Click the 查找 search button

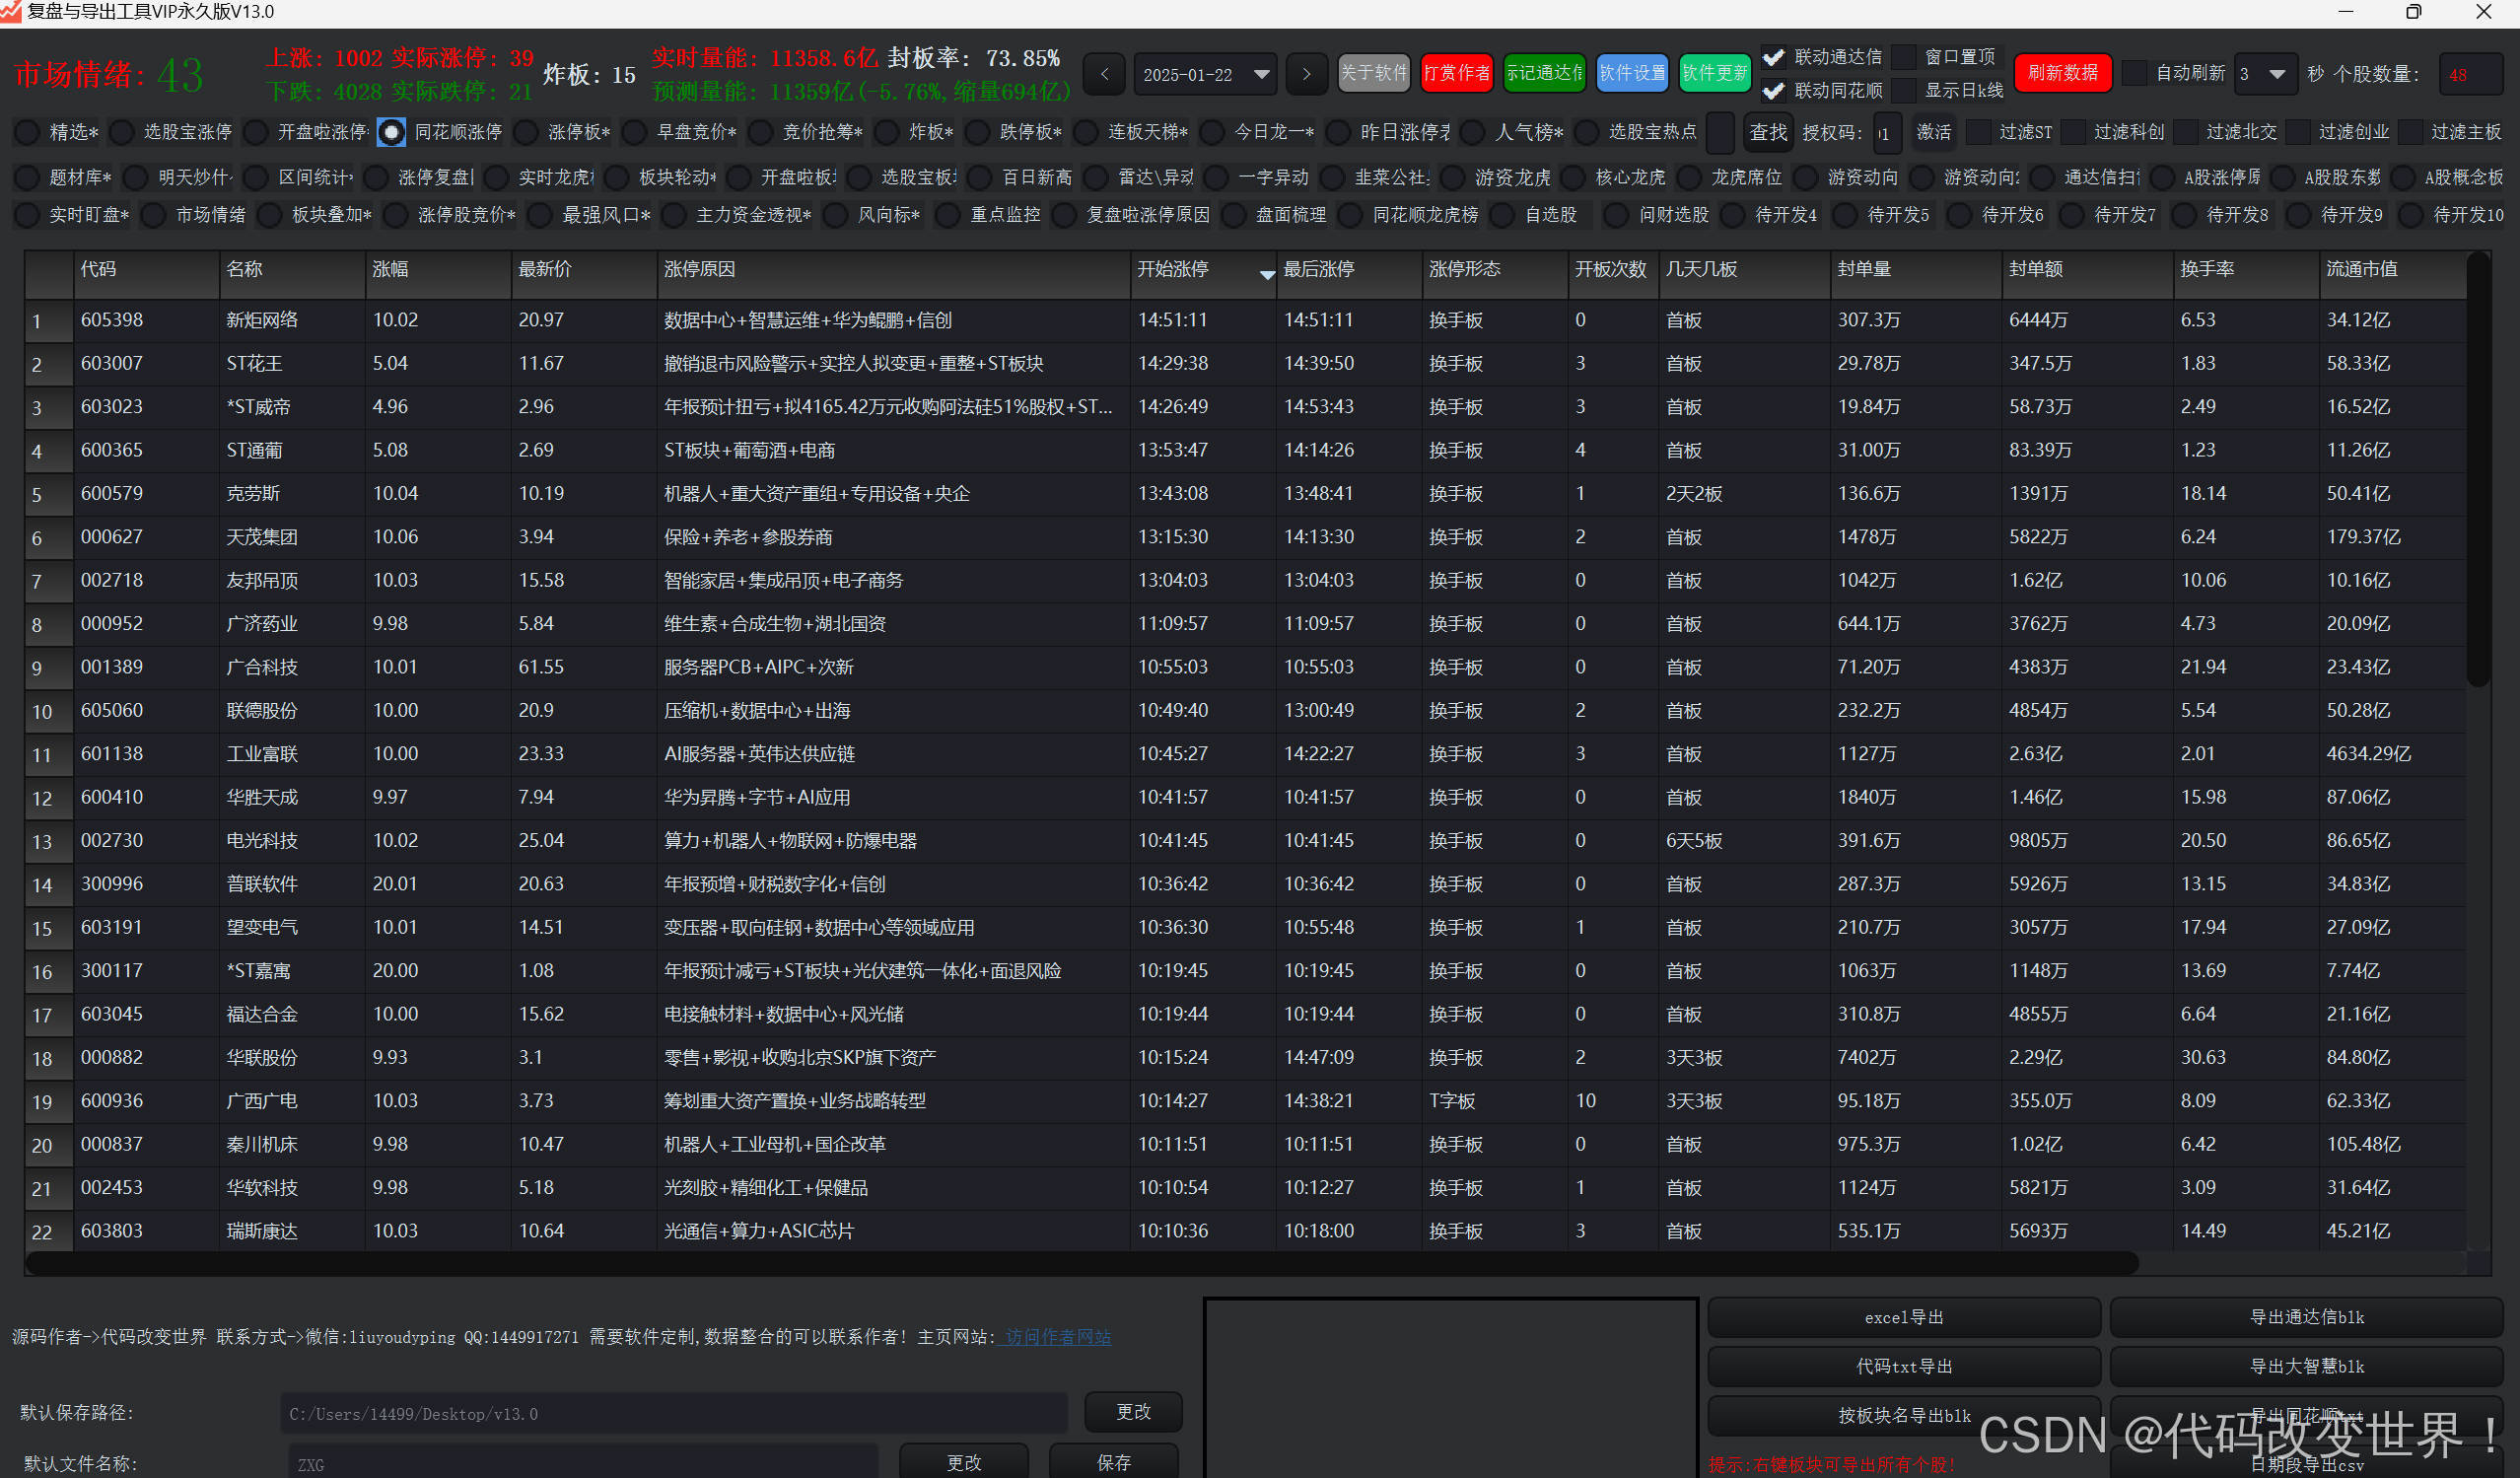pos(1767,132)
